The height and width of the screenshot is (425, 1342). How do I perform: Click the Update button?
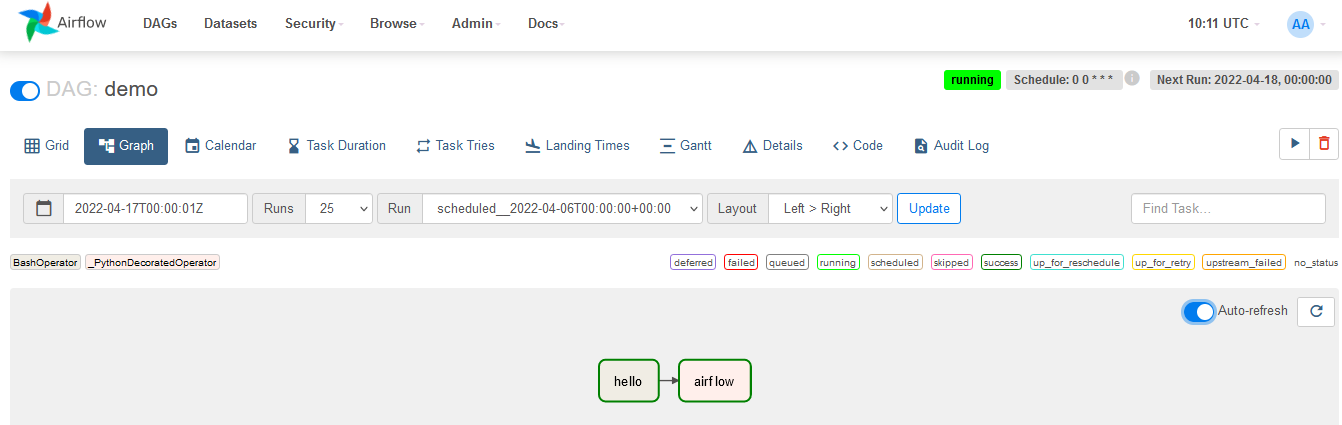929,208
